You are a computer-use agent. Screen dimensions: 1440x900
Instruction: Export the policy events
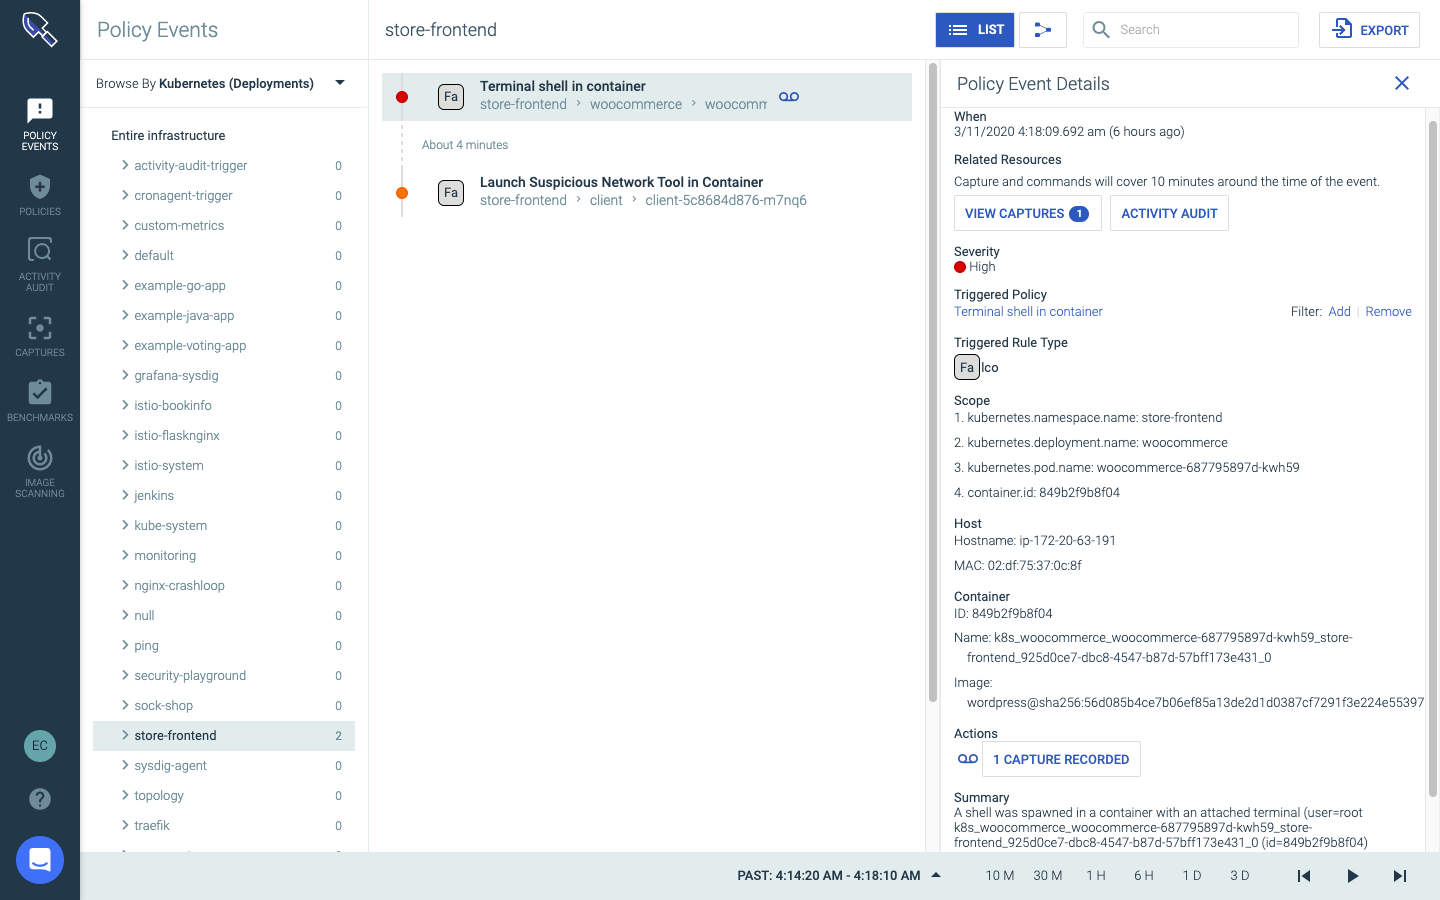click(1369, 30)
